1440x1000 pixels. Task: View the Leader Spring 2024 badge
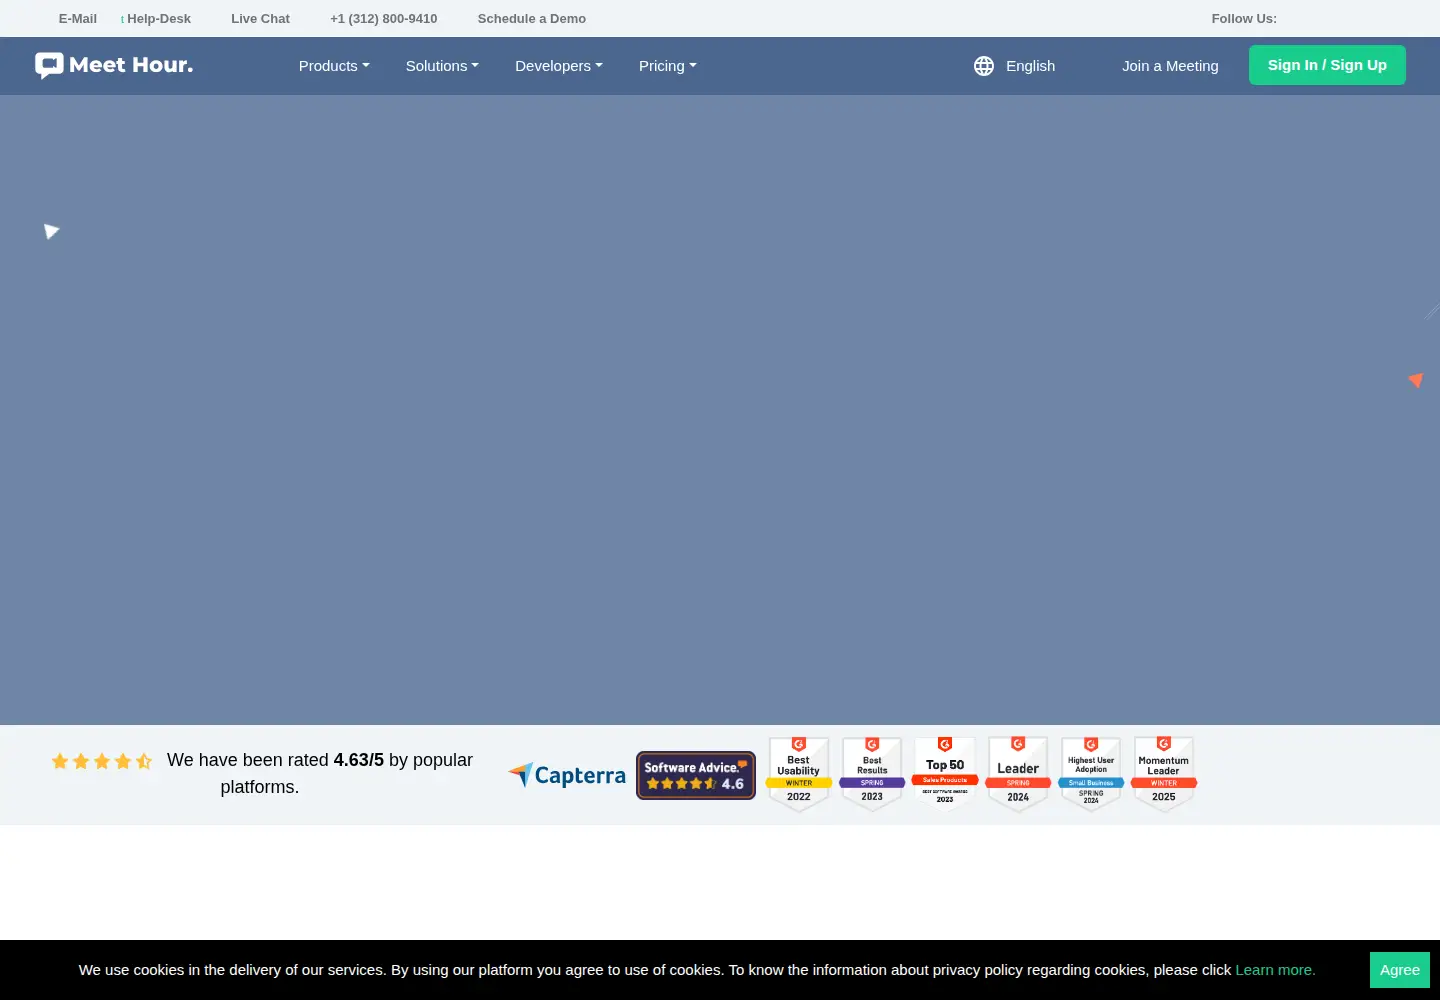pyautogui.click(x=1018, y=775)
